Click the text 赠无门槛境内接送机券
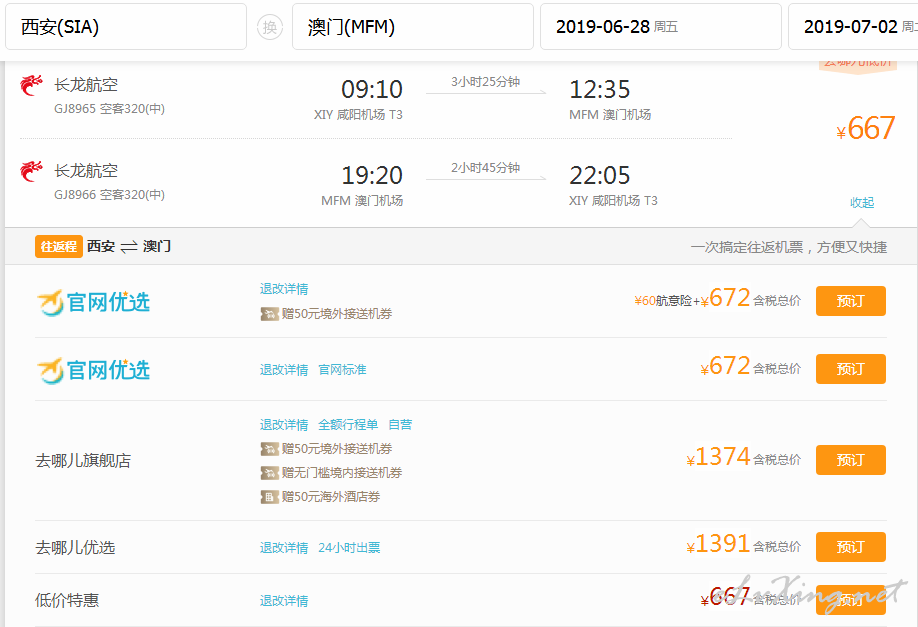The width and height of the screenshot is (918, 627). click(342, 473)
